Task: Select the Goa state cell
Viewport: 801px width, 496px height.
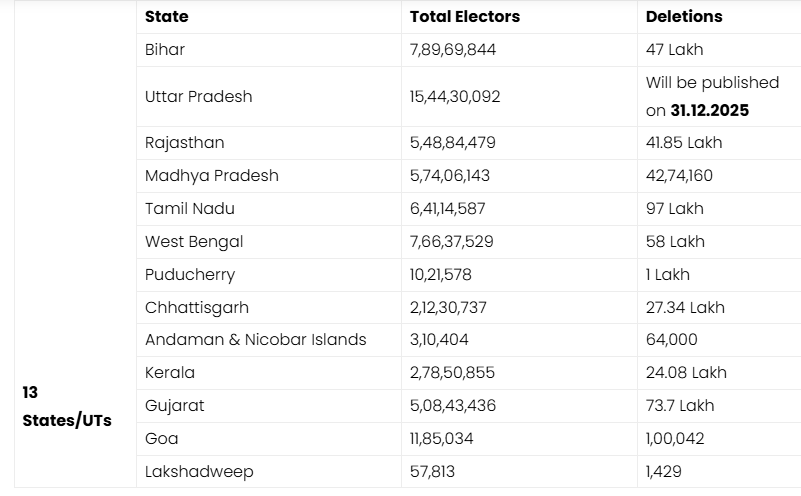Action: (x=162, y=438)
